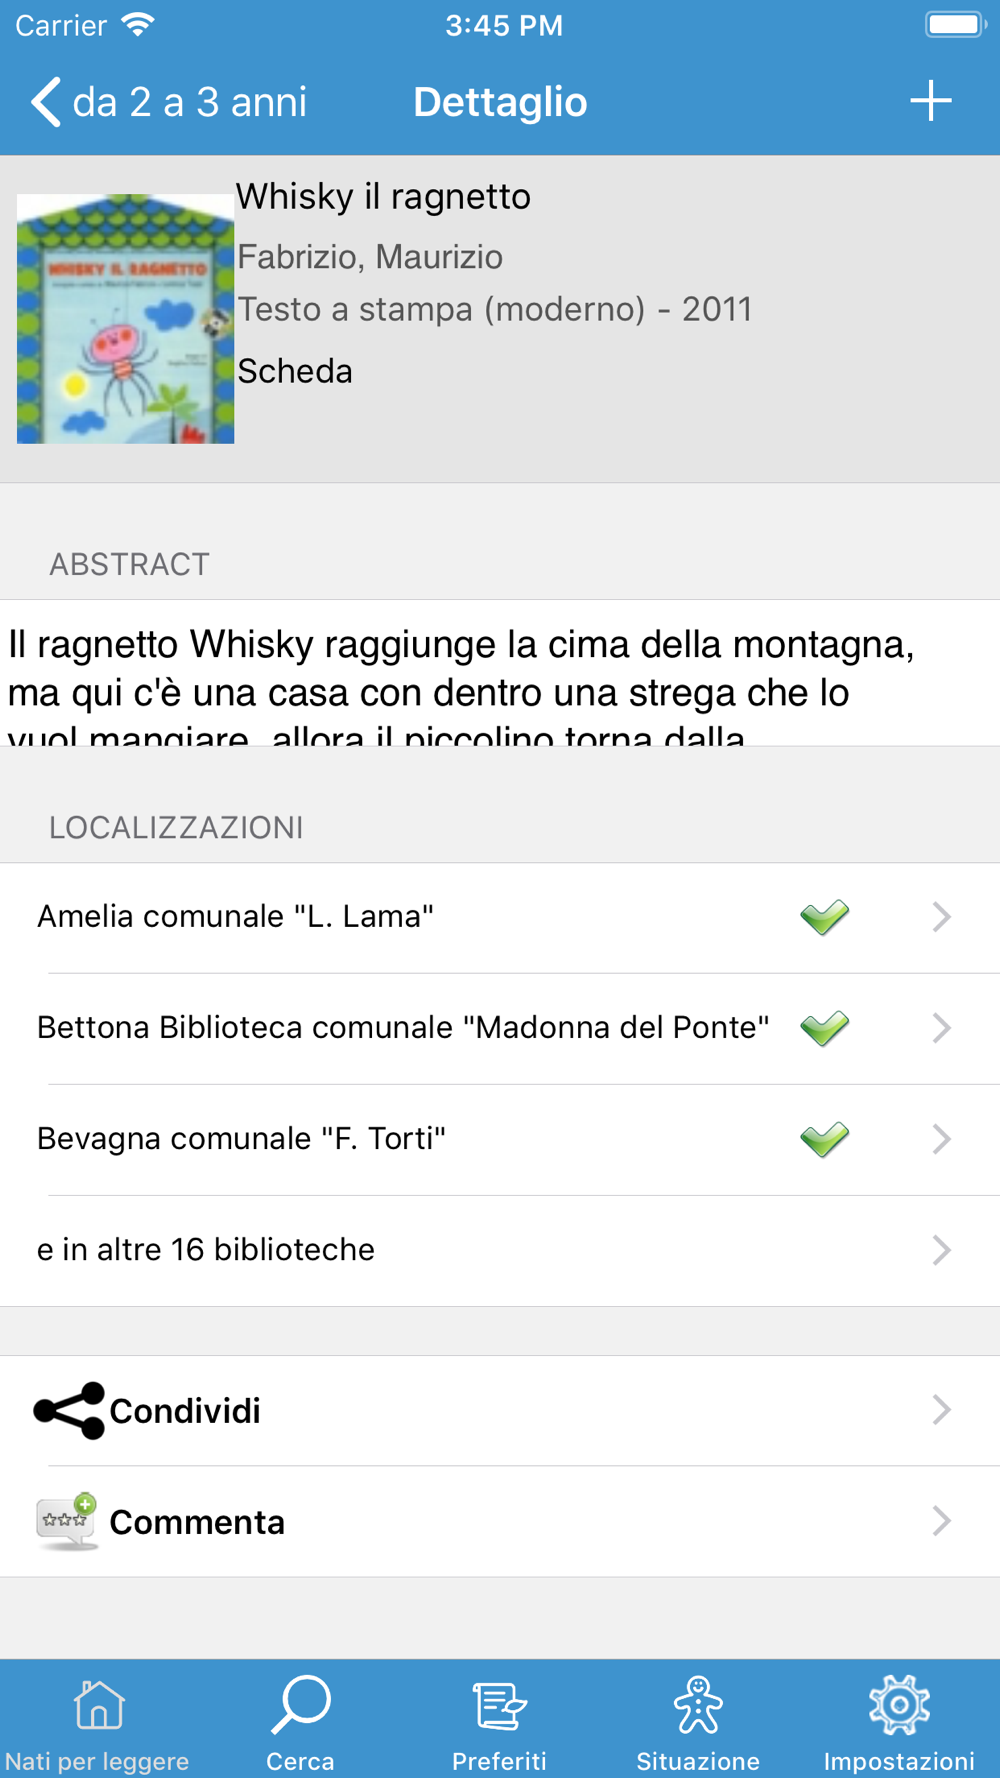The width and height of the screenshot is (1000, 1778).
Task: Select Bettona Biblioteca comunale row
Action: click(500, 1028)
